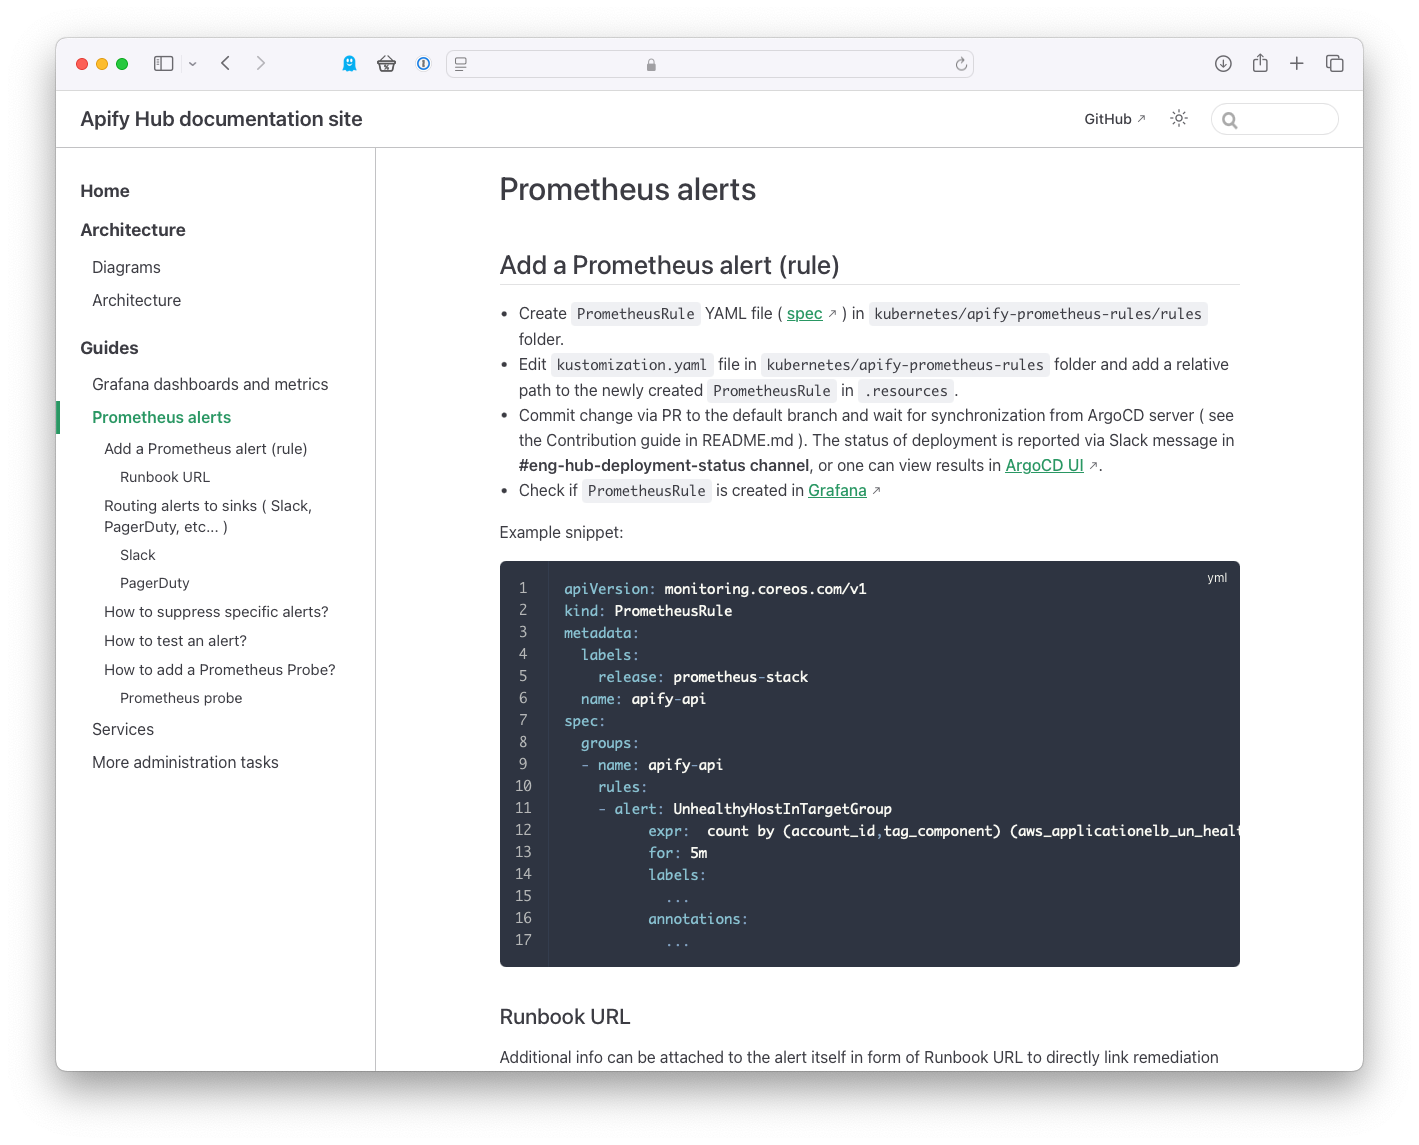
Task: Open the Guides section heading
Action: [x=109, y=348]
